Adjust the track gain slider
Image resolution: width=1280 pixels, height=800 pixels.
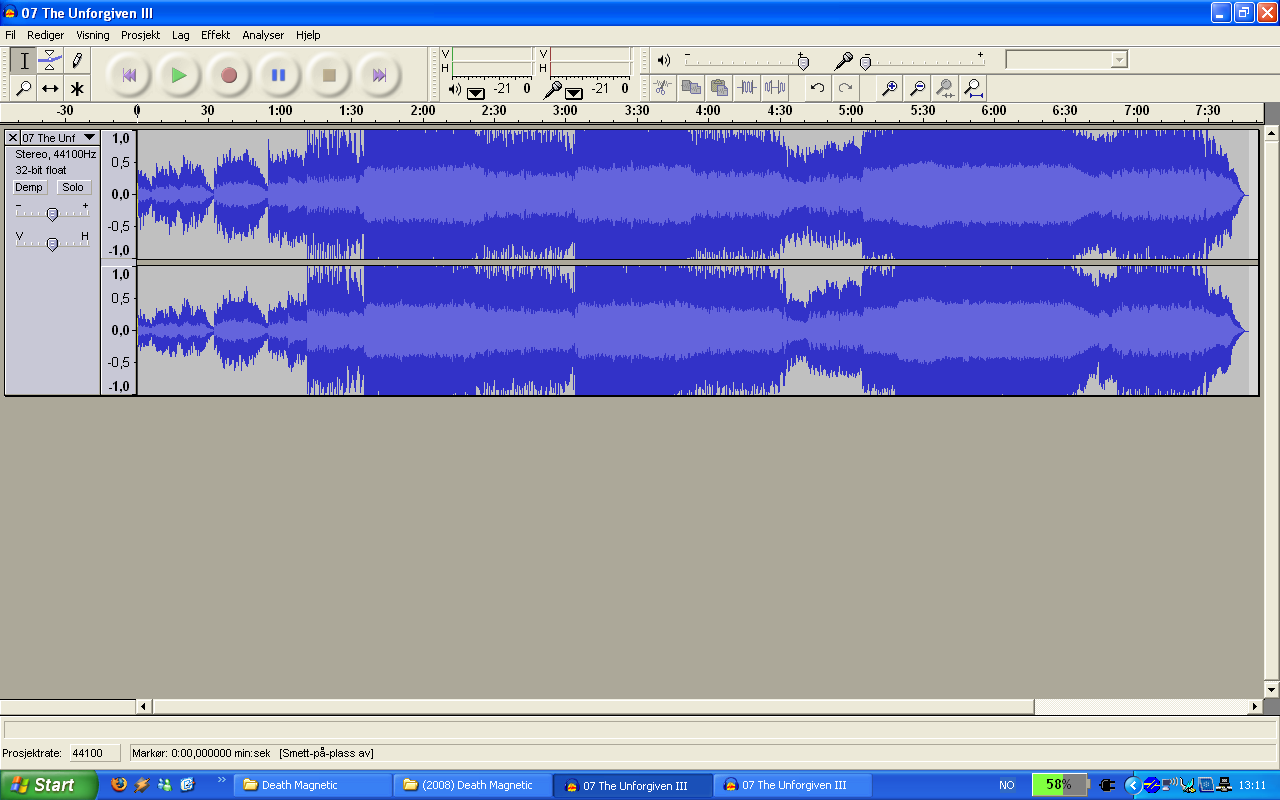tap(52, 213)
